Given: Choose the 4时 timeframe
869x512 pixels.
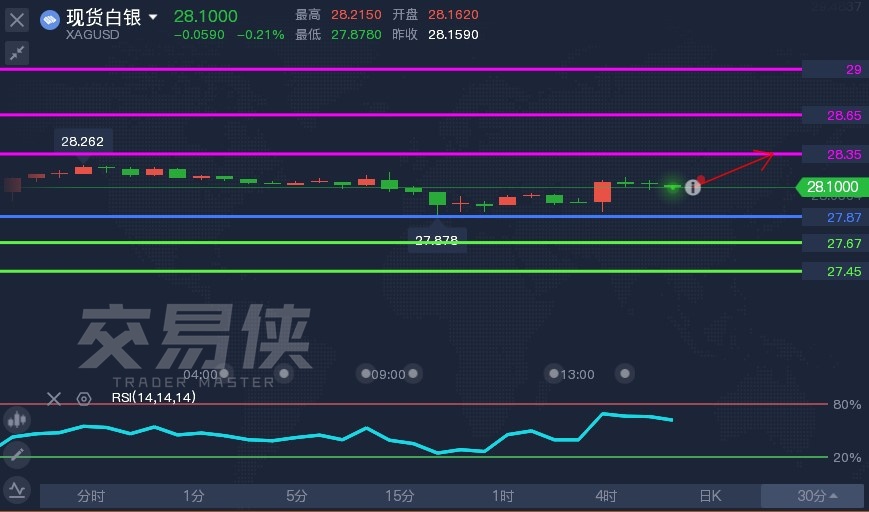Looking at the screenshot, I should tap(606, 496).
